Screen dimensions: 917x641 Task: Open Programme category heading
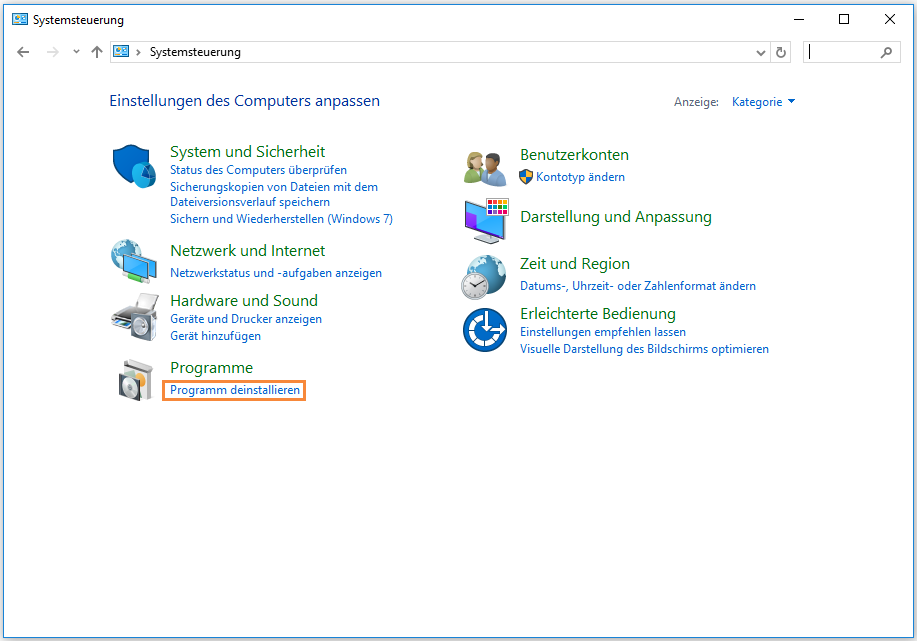[x=211, y=368]
